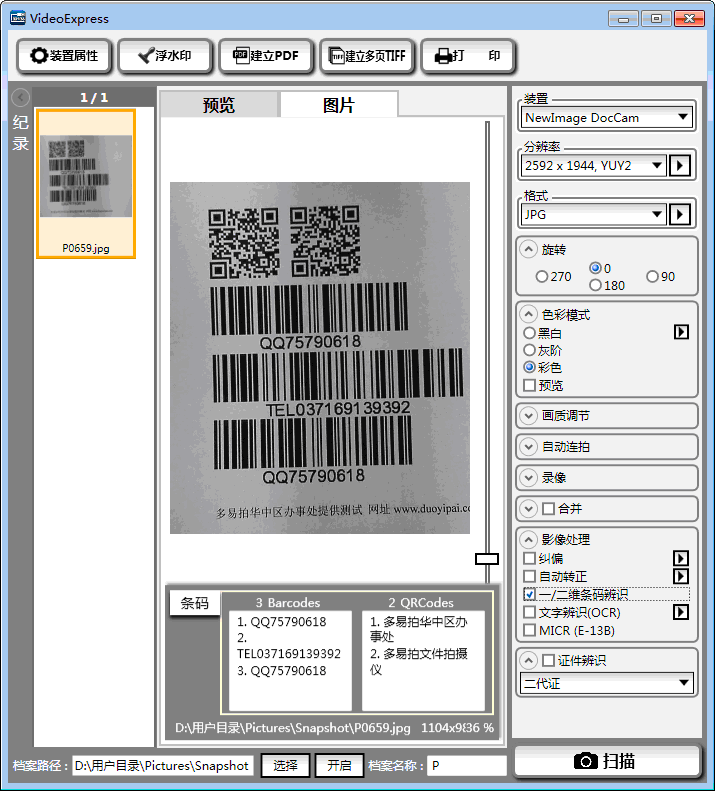
Task: Collapse the 色彩模式 color mode section
Action: 528,315
